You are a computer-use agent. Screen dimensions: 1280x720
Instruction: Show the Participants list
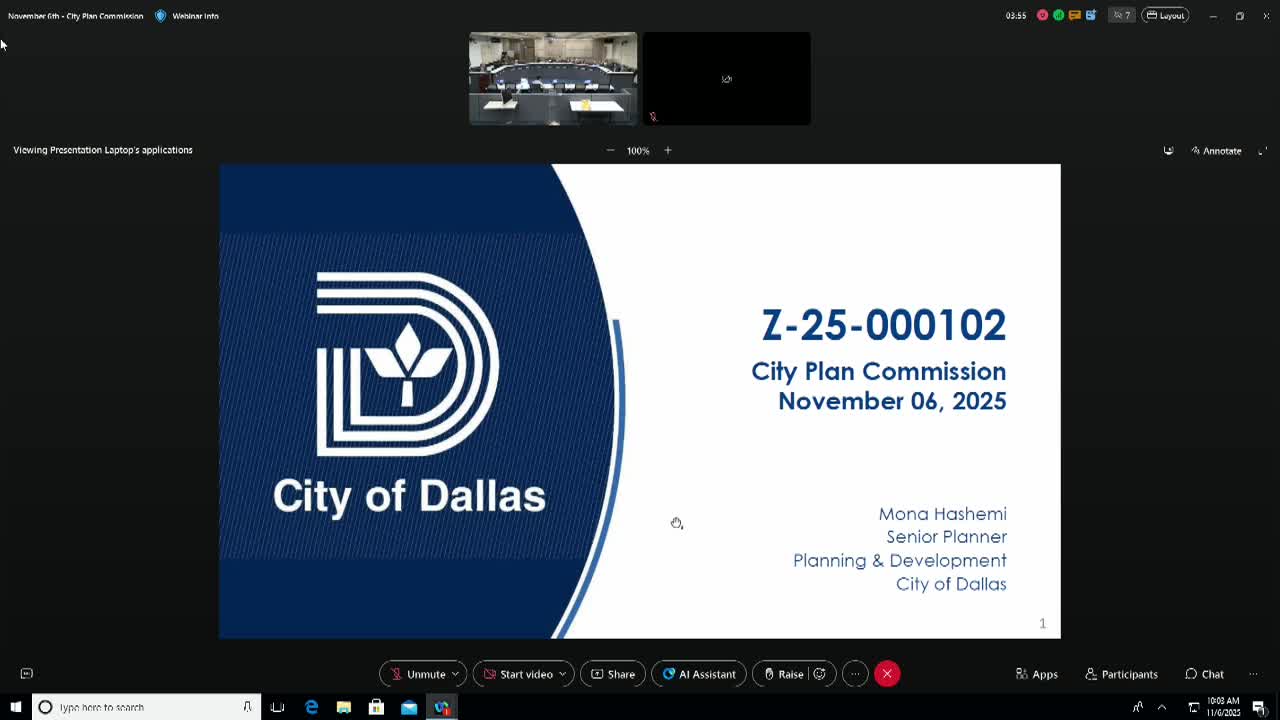[1121, 674]
